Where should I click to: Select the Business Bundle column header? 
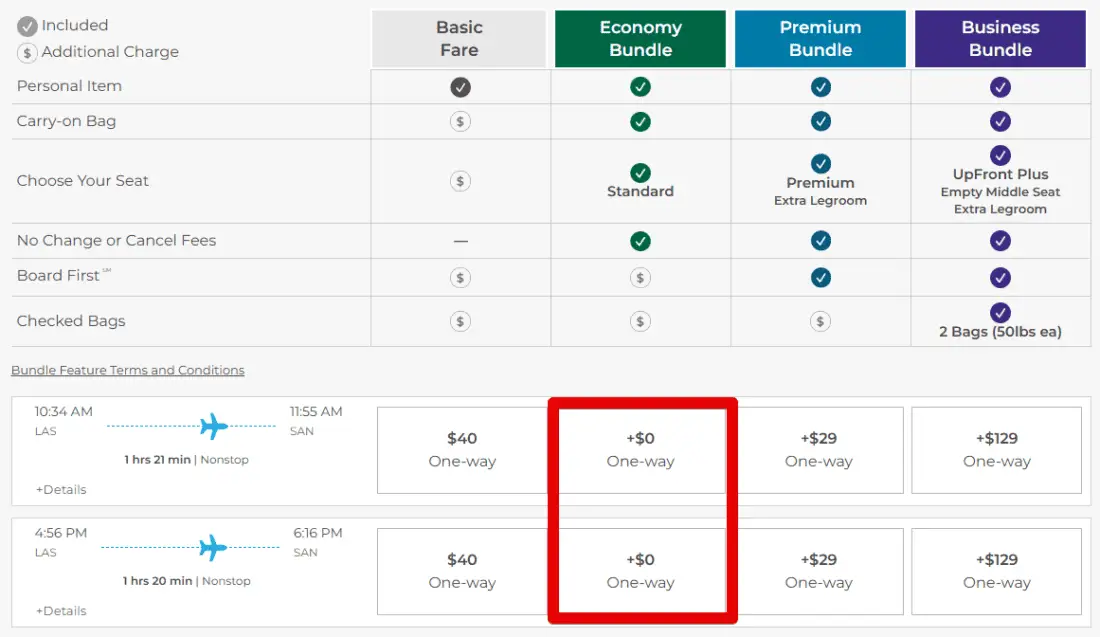pyautogui.click(x=1000, y=39)
